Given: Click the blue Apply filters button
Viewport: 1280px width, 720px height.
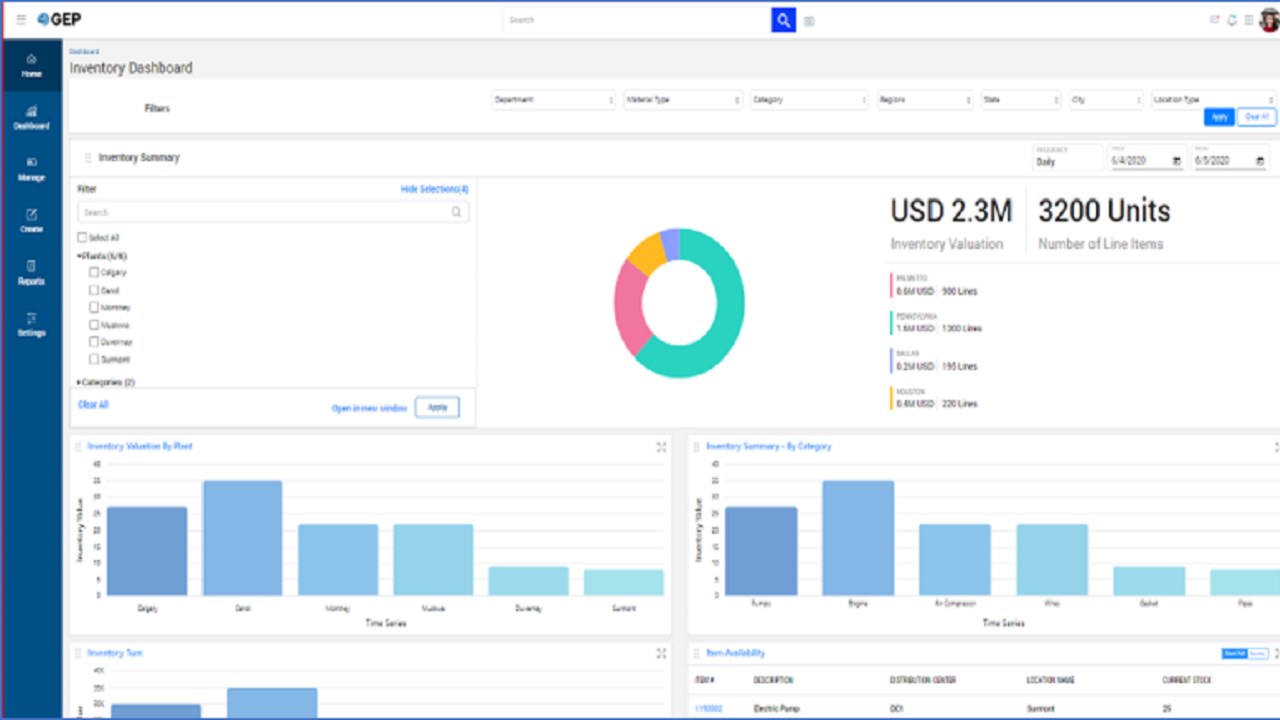Looking at the screenshot, I should (x=1219, y=117).
